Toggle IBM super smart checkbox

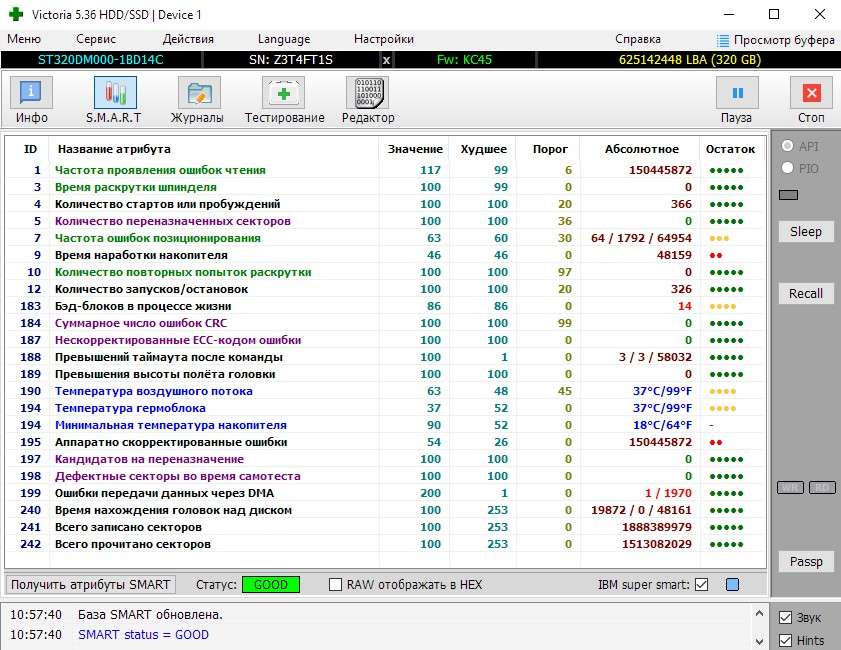click(702, 584)
